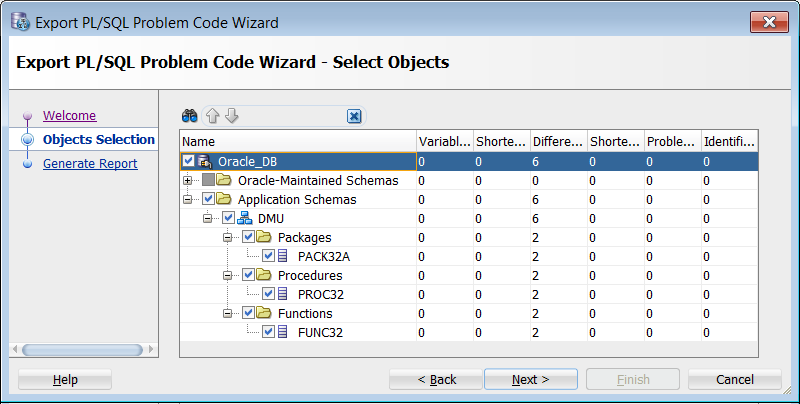This screenshot has width=800, height=404.
Task: Click the left panel scroll right arrow
Action: point(151,350)
